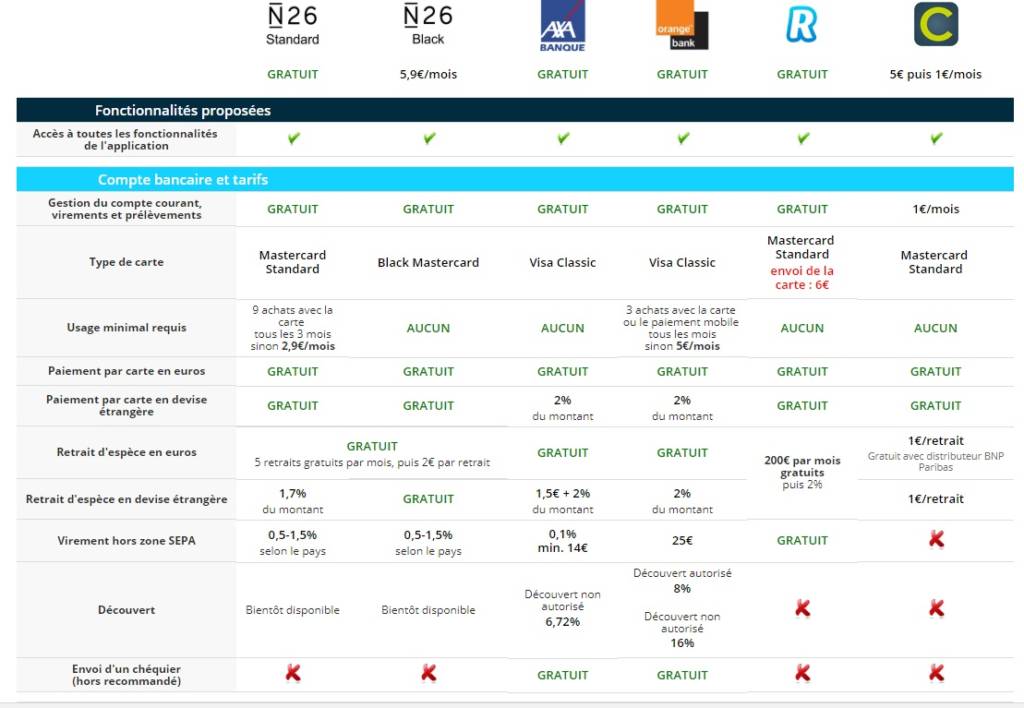
Task: Click the Type de carte row label
Action: click(126, 262)
